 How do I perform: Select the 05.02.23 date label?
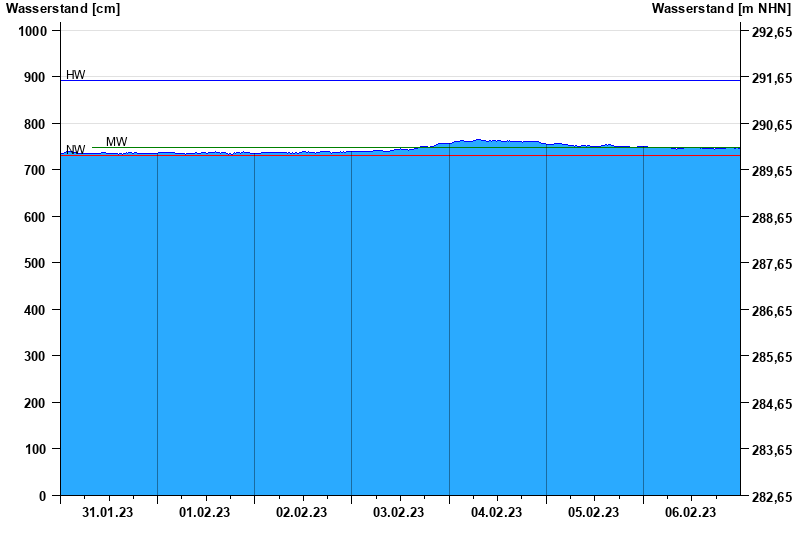pos(594,513)
